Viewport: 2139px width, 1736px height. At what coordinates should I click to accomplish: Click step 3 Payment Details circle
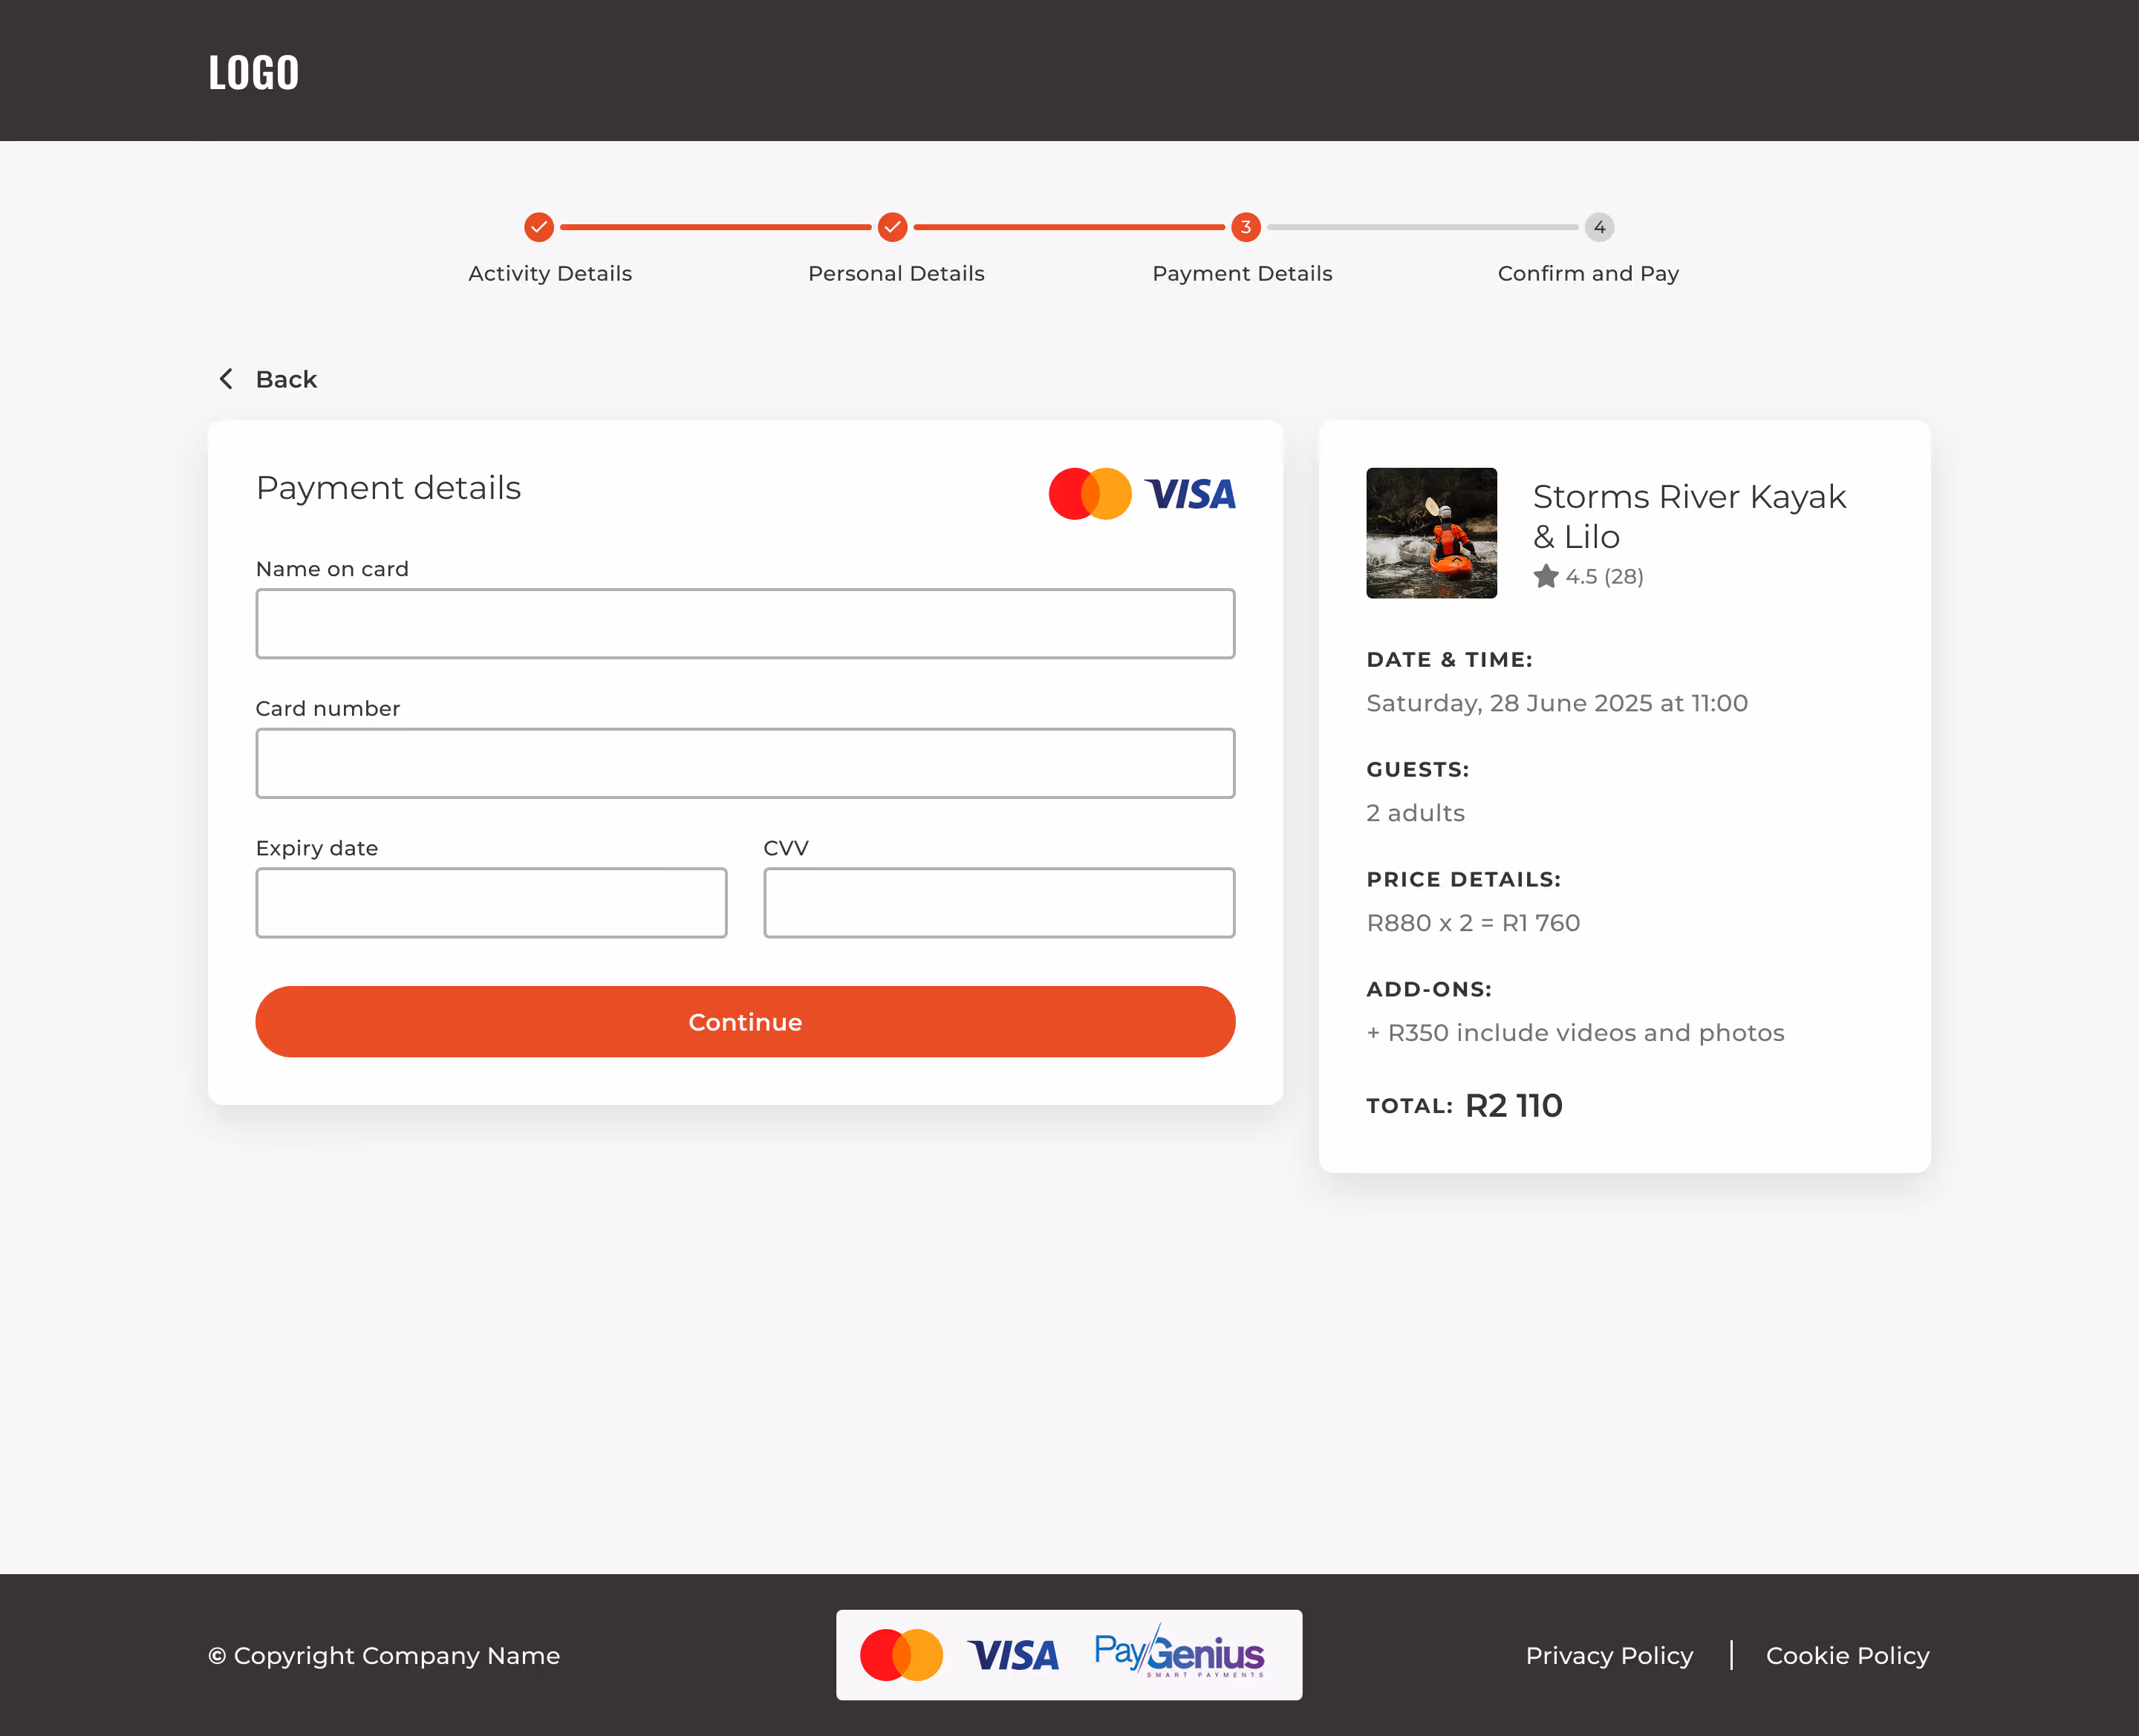pyautogui.click(x=1245, y=227)
